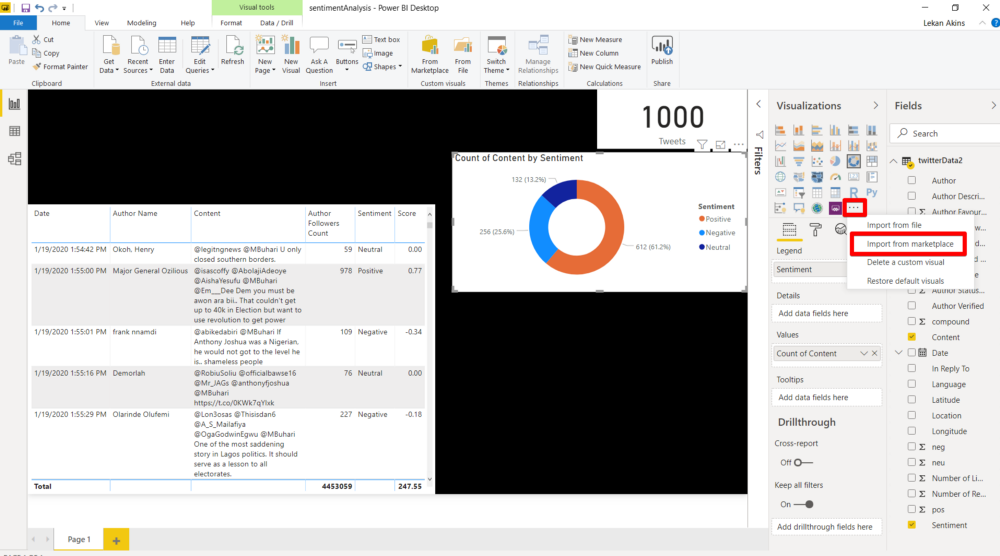
Task: Add a new page with plus button
Action: 116,540
